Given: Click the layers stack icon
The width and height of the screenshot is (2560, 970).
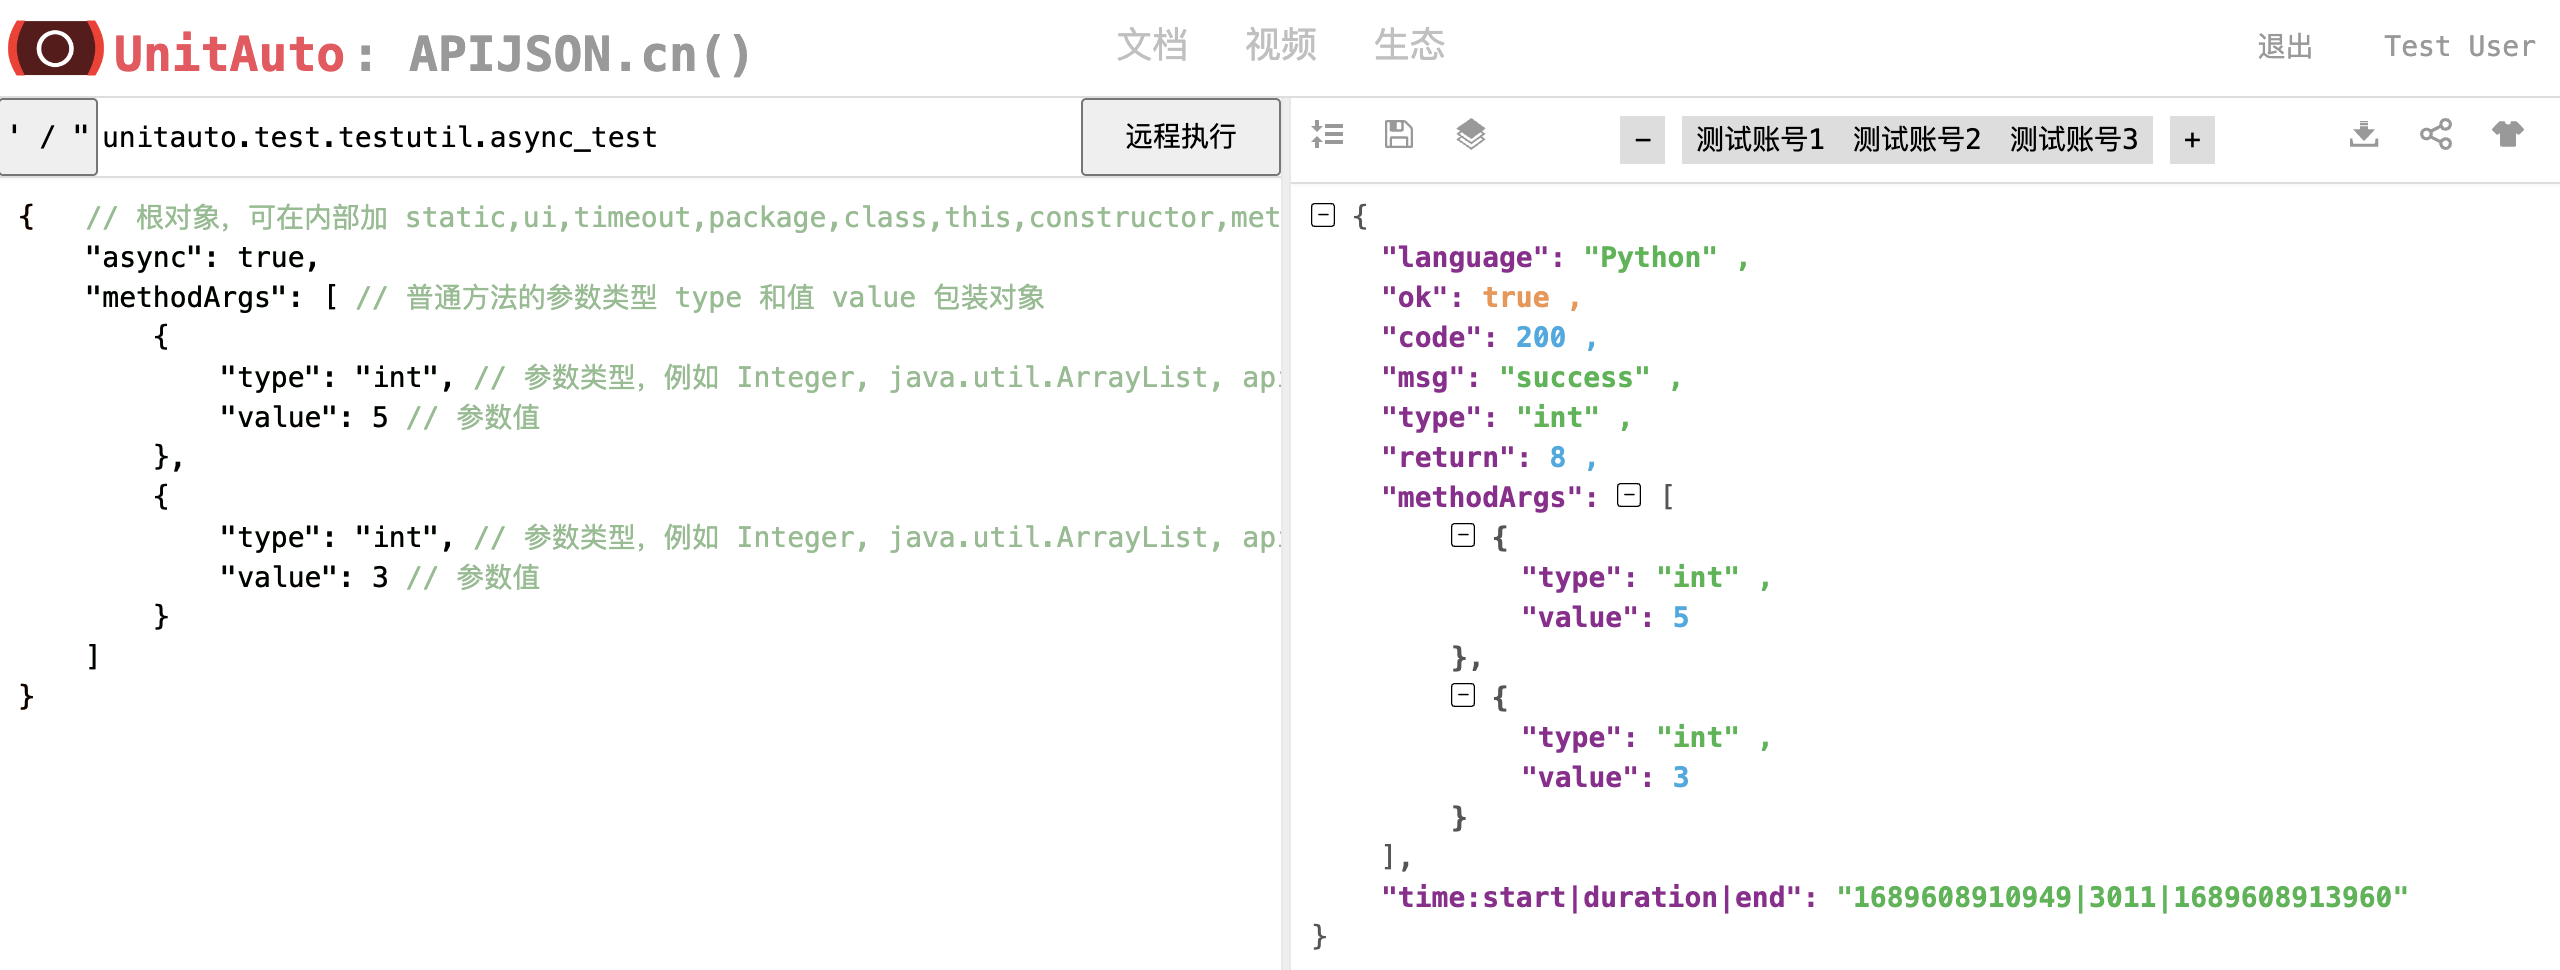Looking at the screenshot, I should coord(1470,135).
